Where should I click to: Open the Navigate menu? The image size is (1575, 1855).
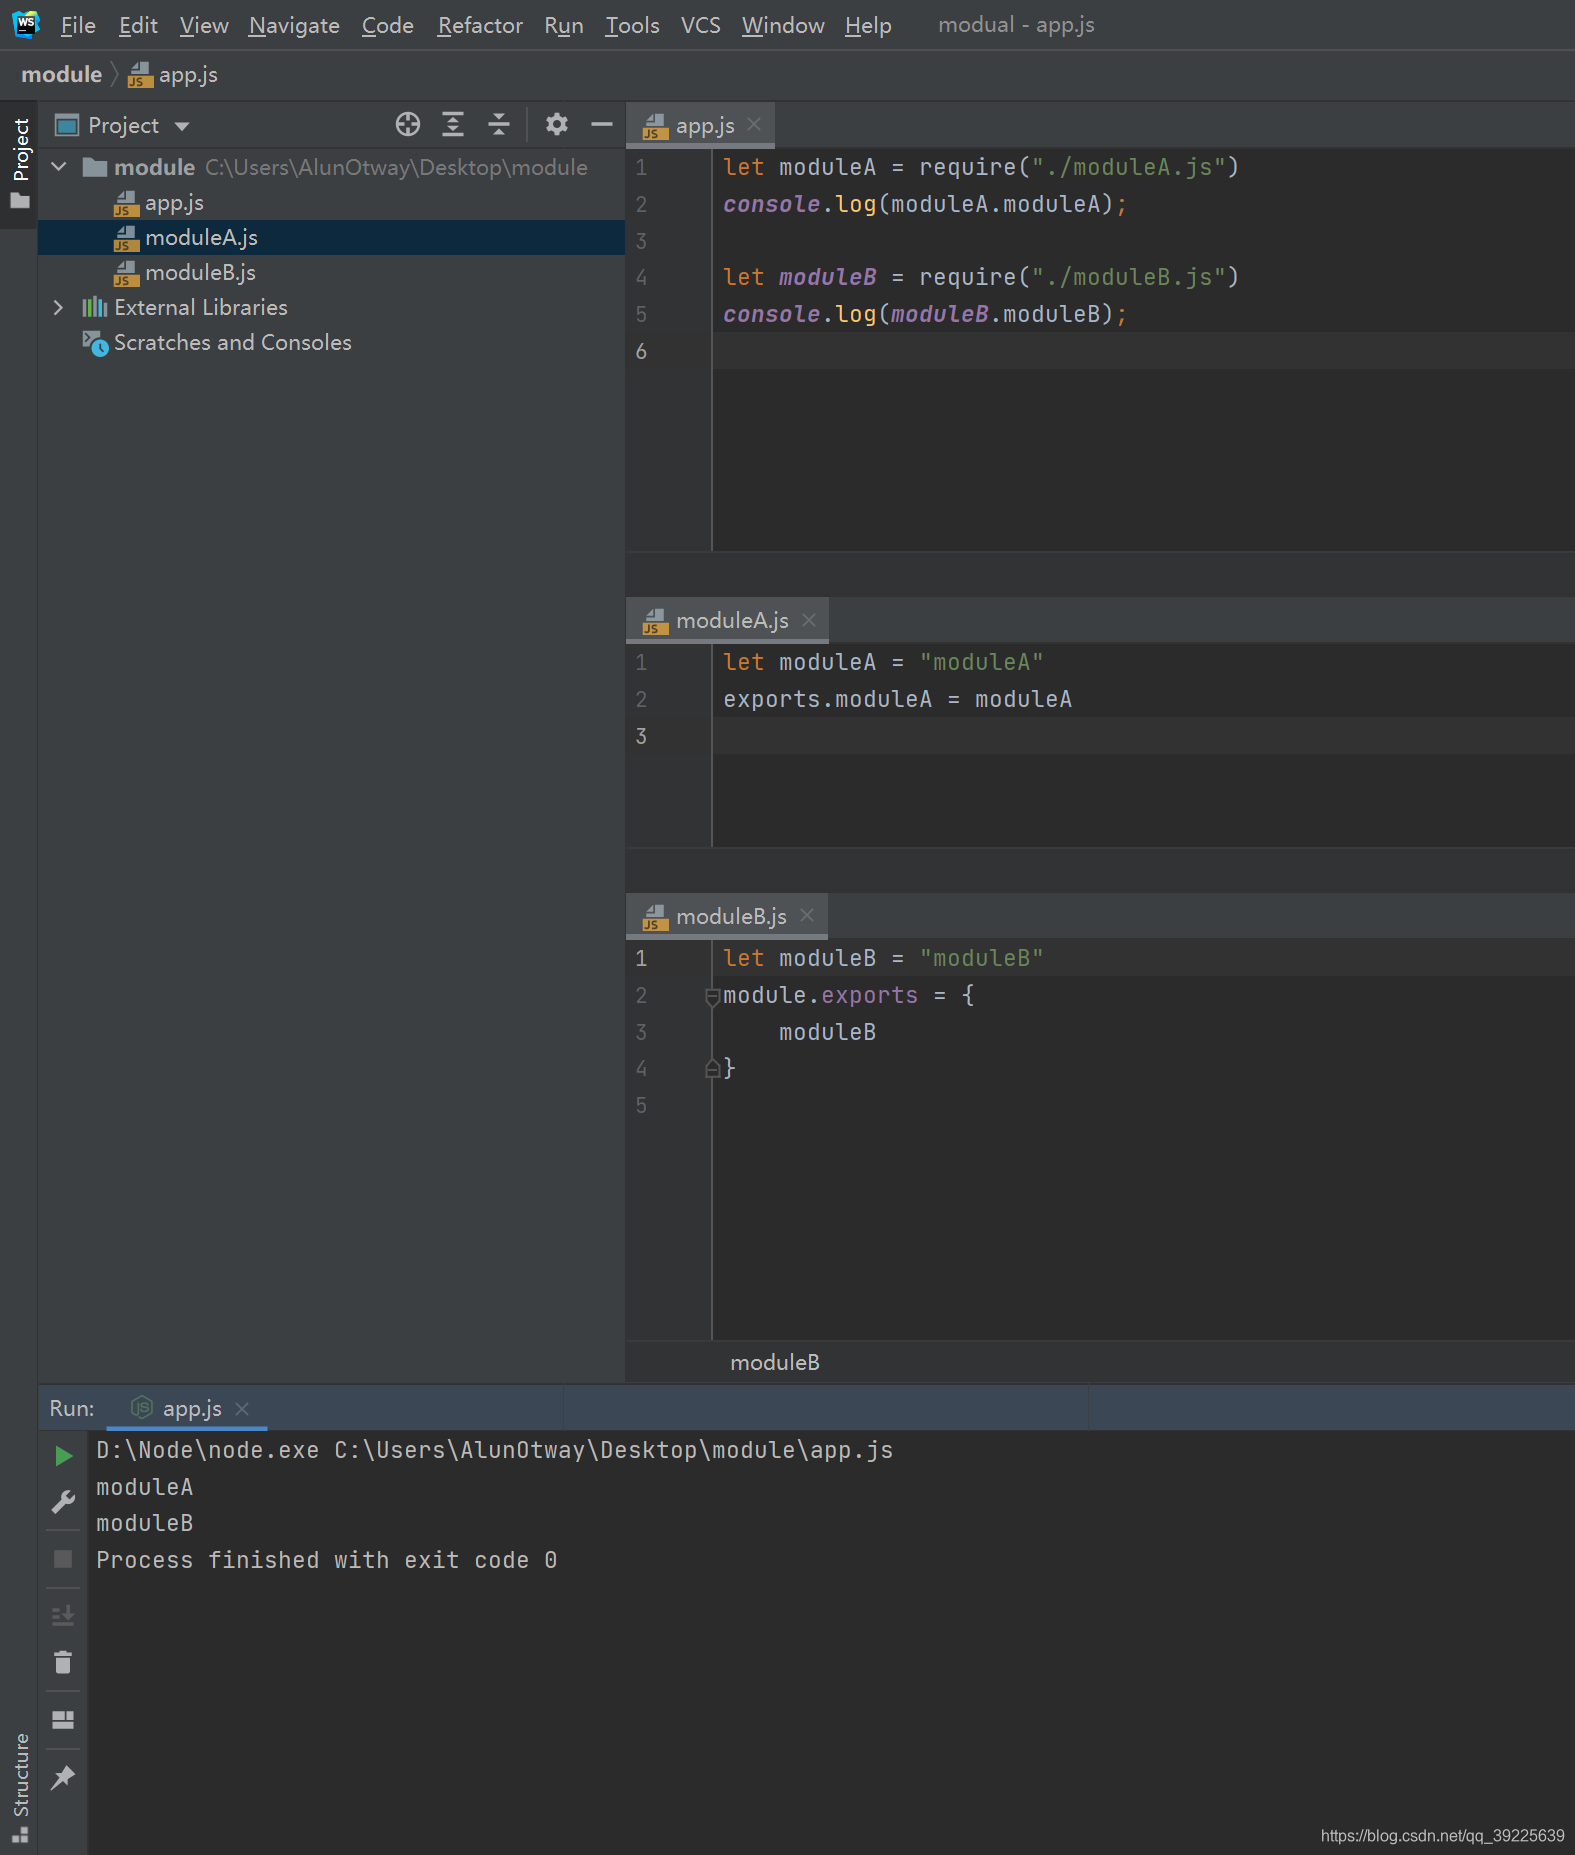(x=294, y=25)
